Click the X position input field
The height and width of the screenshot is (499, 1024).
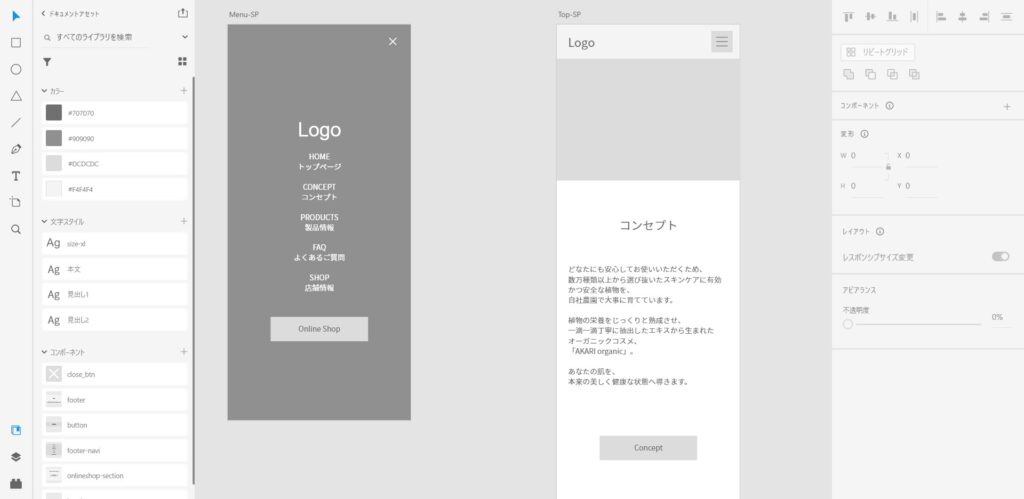click(921, 156)
